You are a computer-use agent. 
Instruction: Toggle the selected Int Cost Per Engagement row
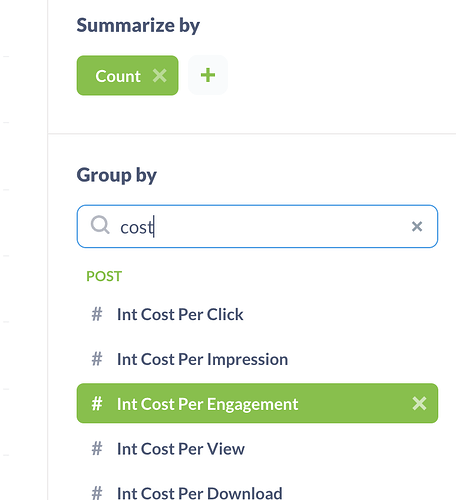[x=257, y=403]
